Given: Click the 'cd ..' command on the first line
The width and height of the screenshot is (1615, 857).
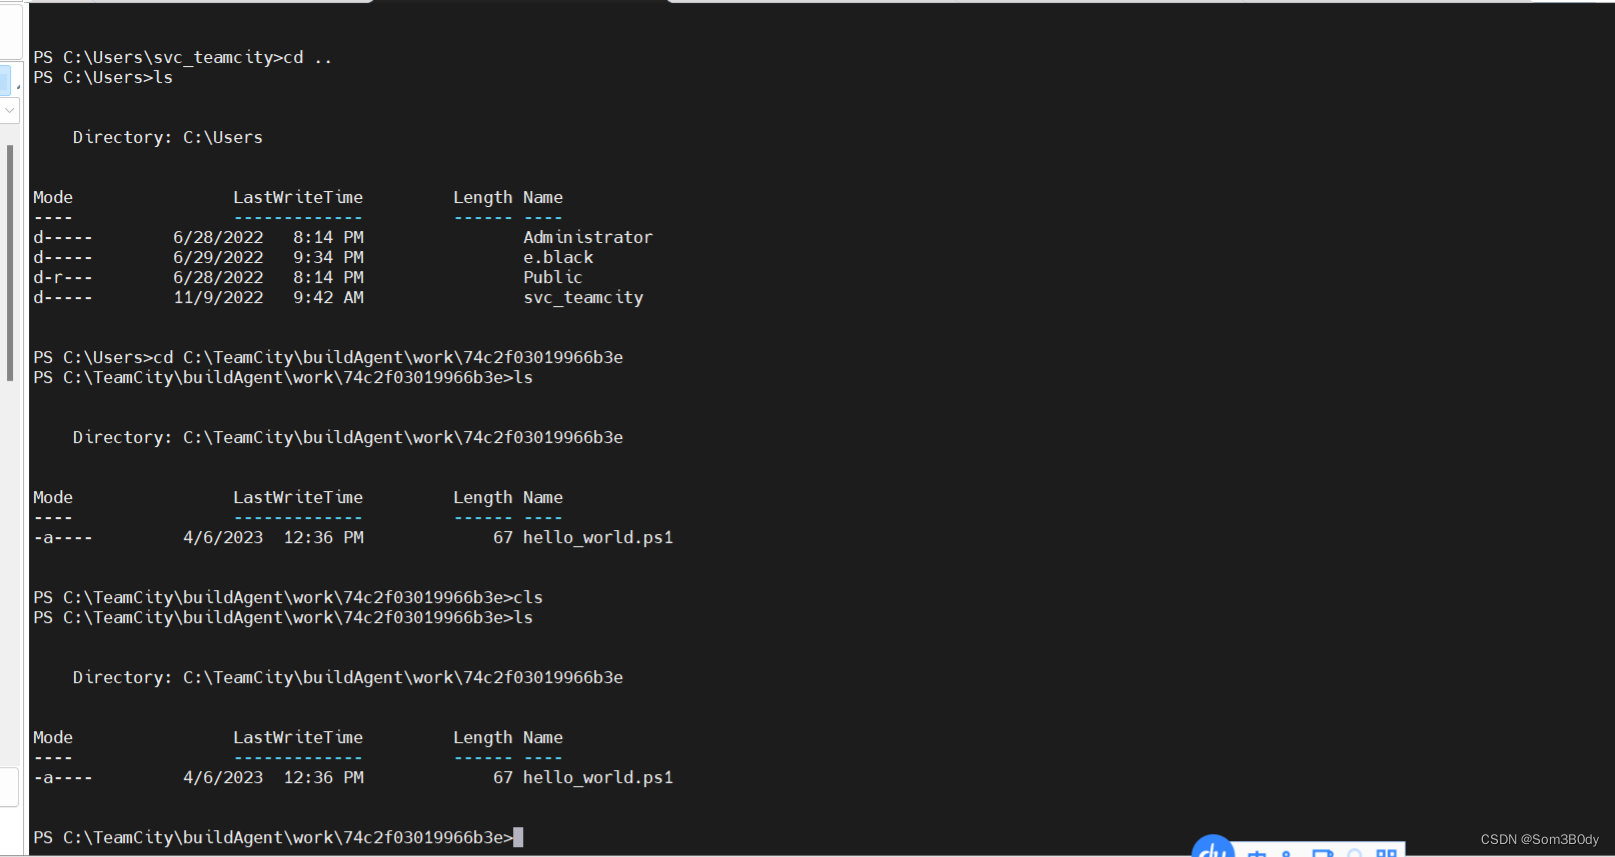Looking at the screenshot, I should (x=307, y=57).
